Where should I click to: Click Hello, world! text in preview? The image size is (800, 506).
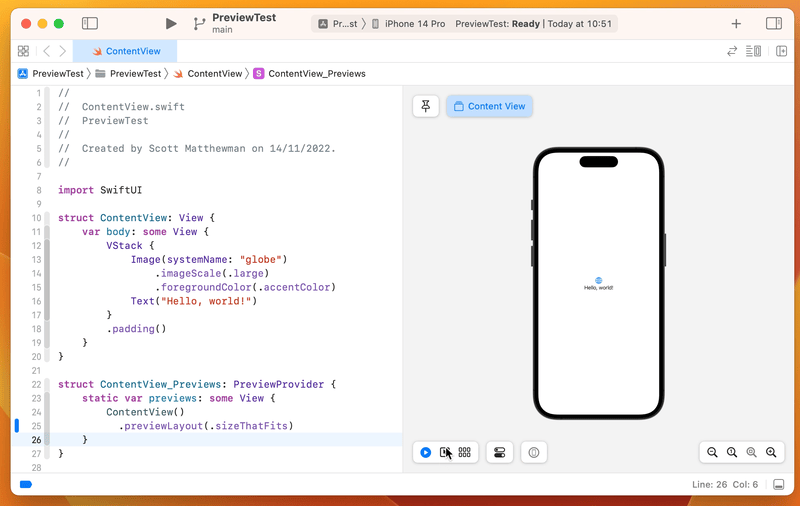click(x=598, y=288)
